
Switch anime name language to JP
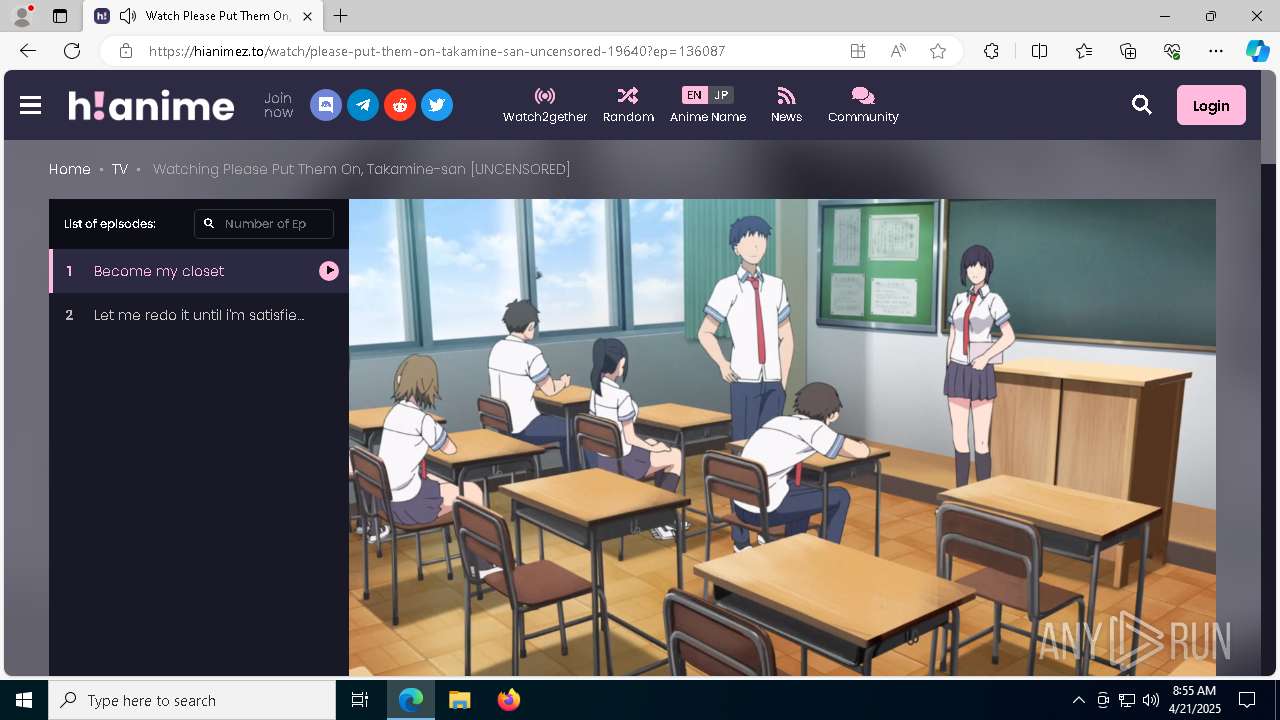tap(721, 95)
